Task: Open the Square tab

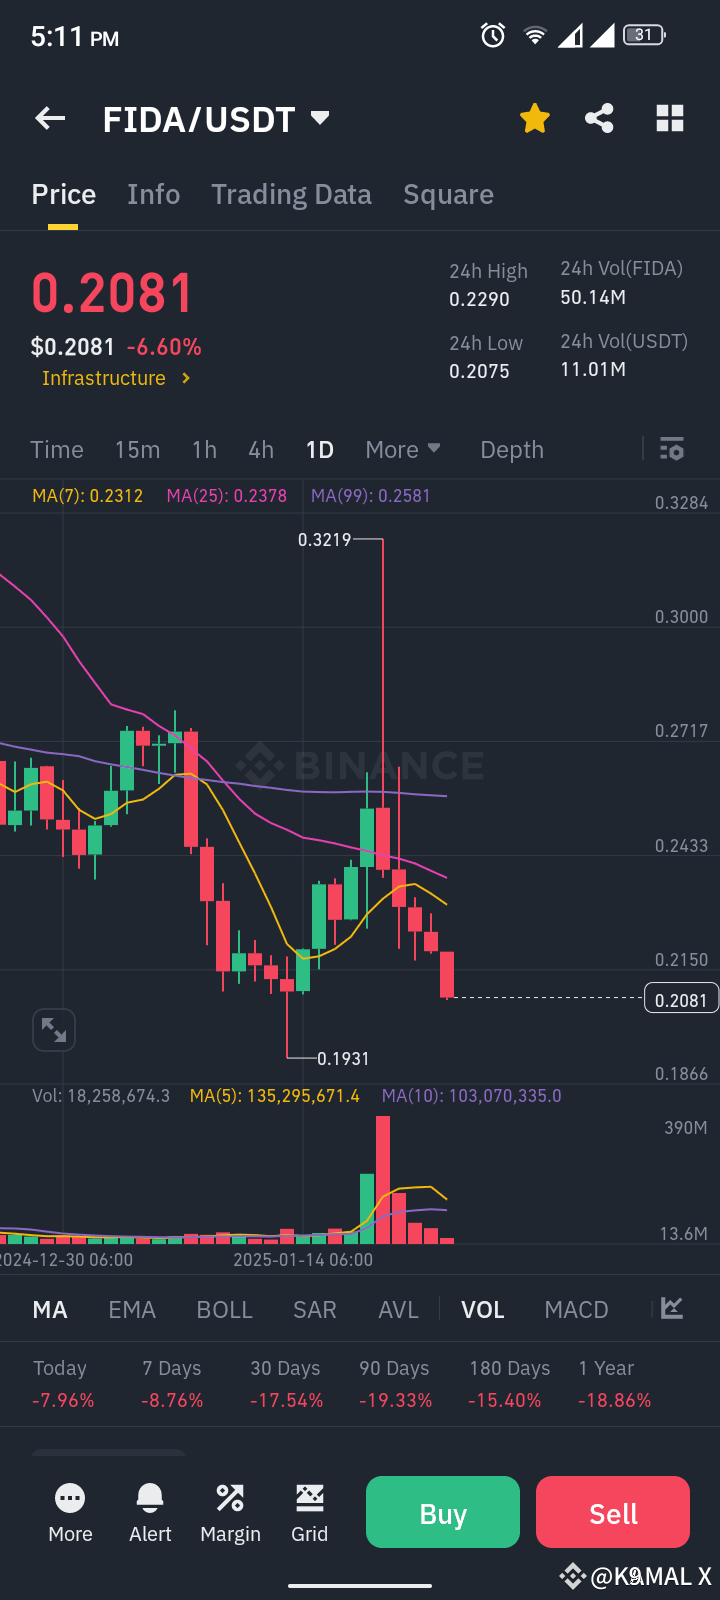Action: 448,194
